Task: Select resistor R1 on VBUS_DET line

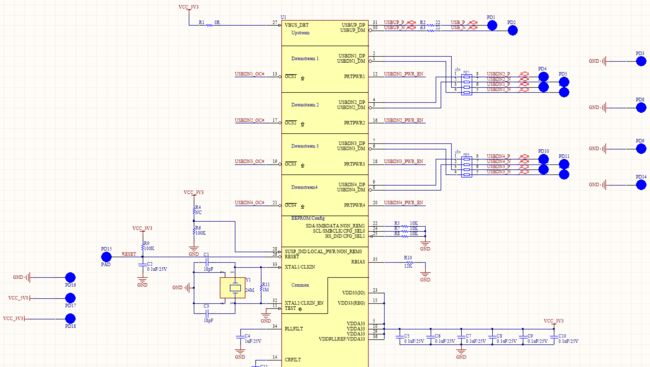Action: pos(209,25)
